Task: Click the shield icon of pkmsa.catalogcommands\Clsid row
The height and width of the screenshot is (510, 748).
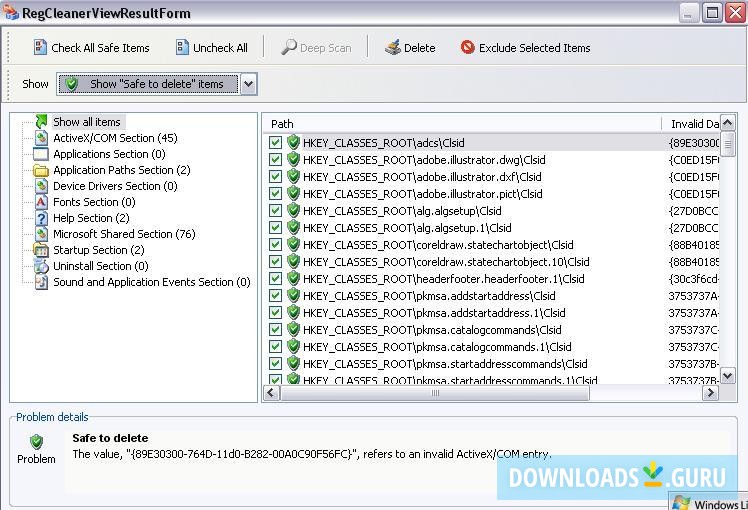Action: 293,330
